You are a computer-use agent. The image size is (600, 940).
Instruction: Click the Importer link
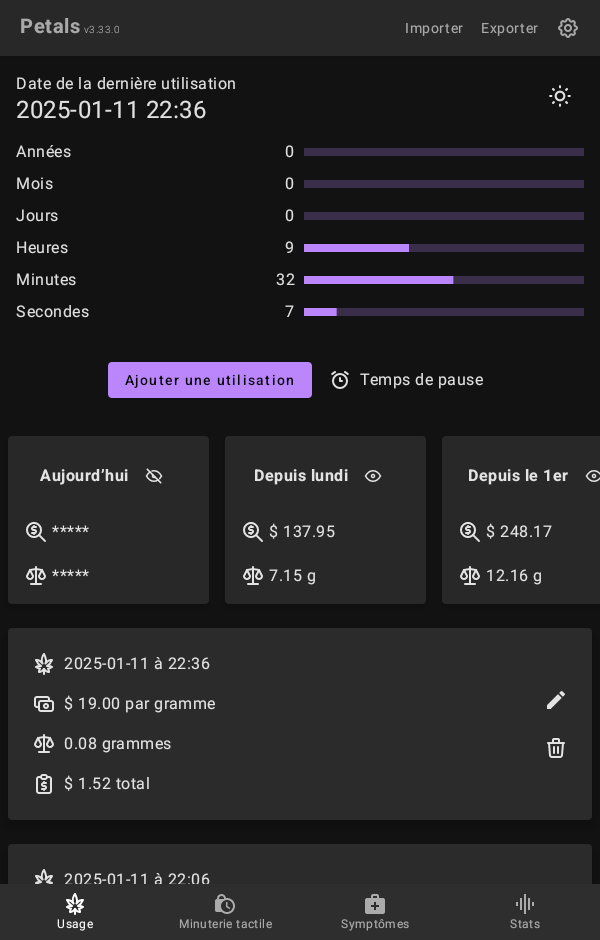click(x=434, y=28)
